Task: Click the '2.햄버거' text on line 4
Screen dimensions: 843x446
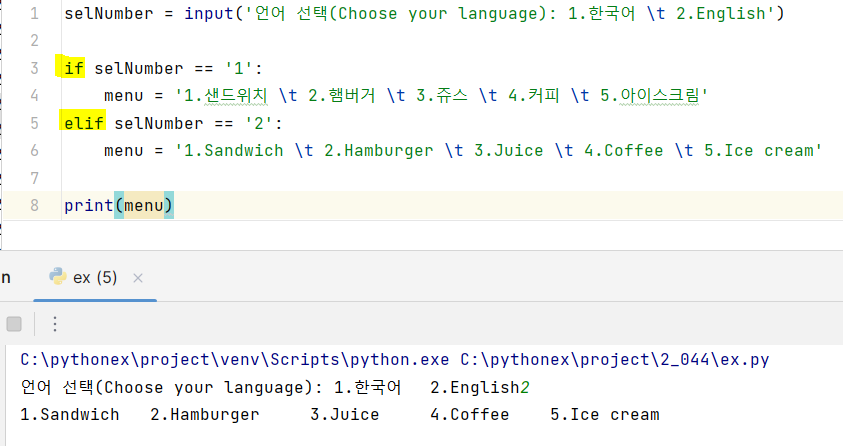Action: point(342,96)
